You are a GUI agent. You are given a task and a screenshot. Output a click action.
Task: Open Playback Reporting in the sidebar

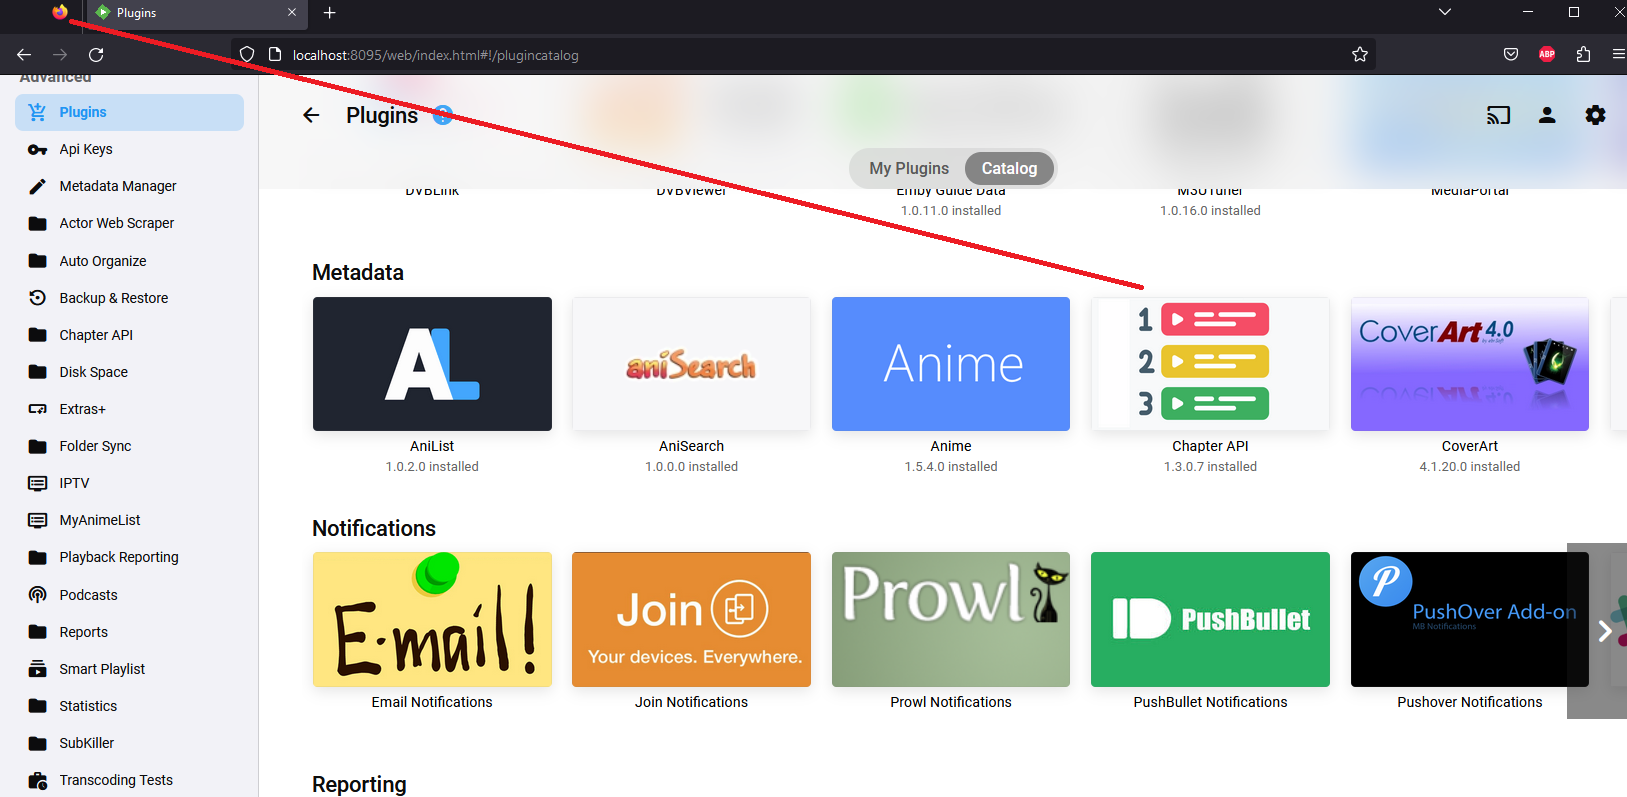(x=129, y=557)
